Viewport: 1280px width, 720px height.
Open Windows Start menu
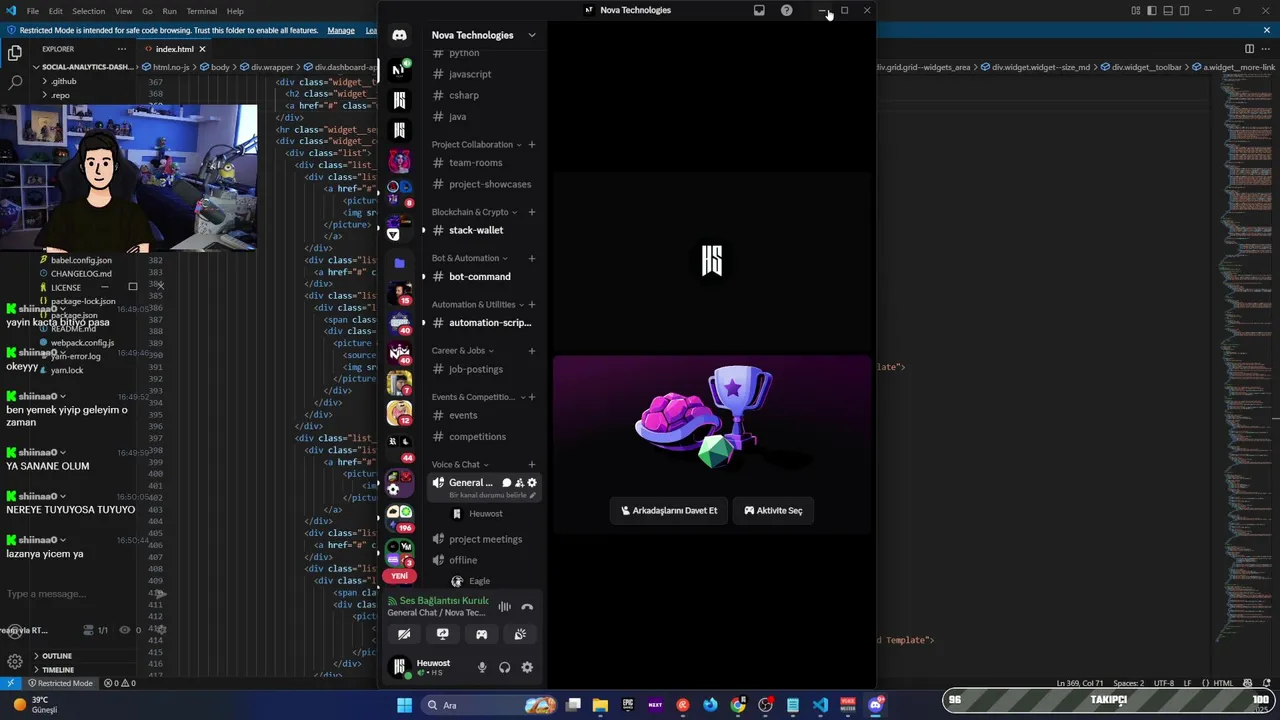pos(404,705)
